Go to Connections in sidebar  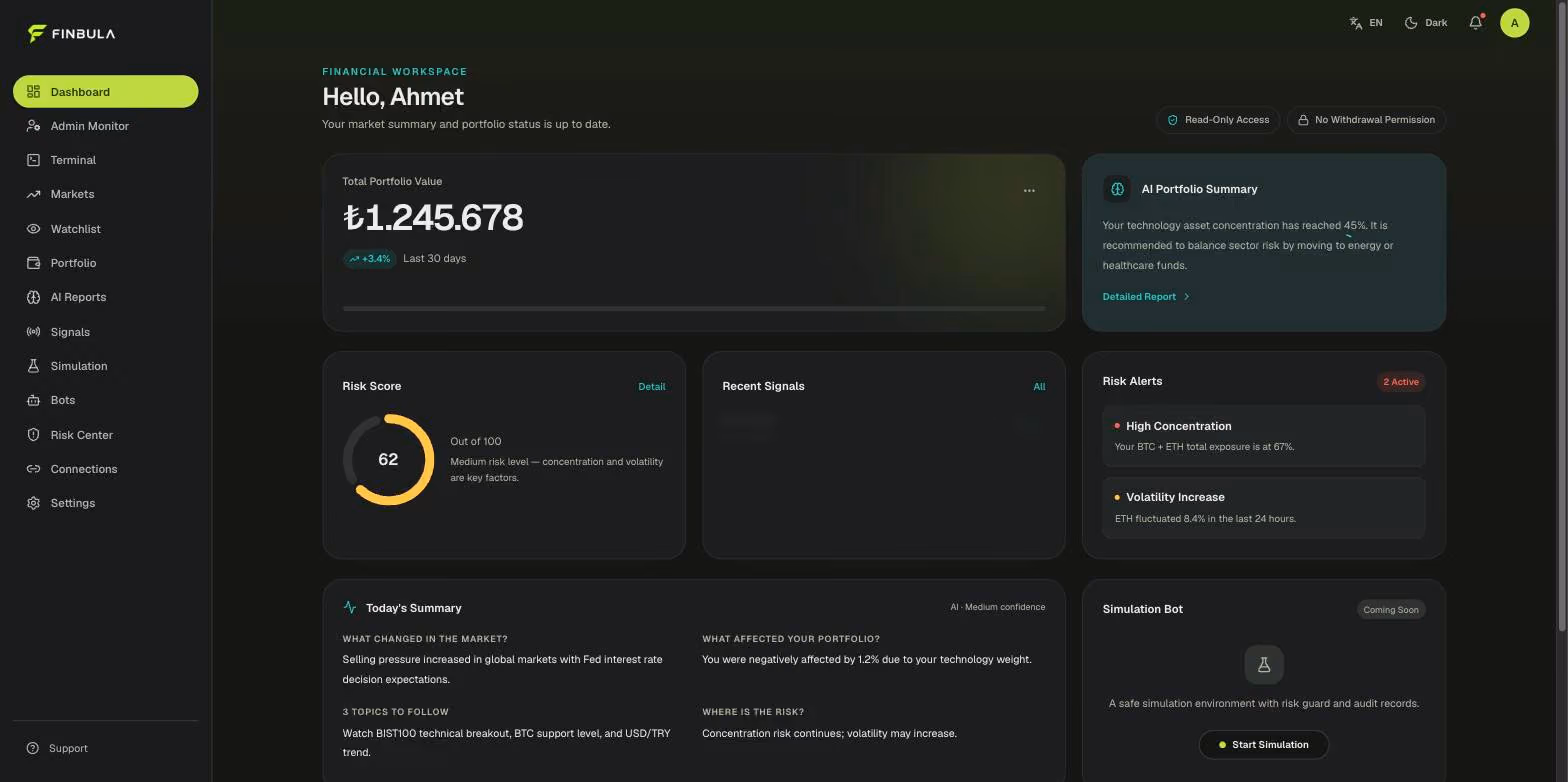coord(105,469)
